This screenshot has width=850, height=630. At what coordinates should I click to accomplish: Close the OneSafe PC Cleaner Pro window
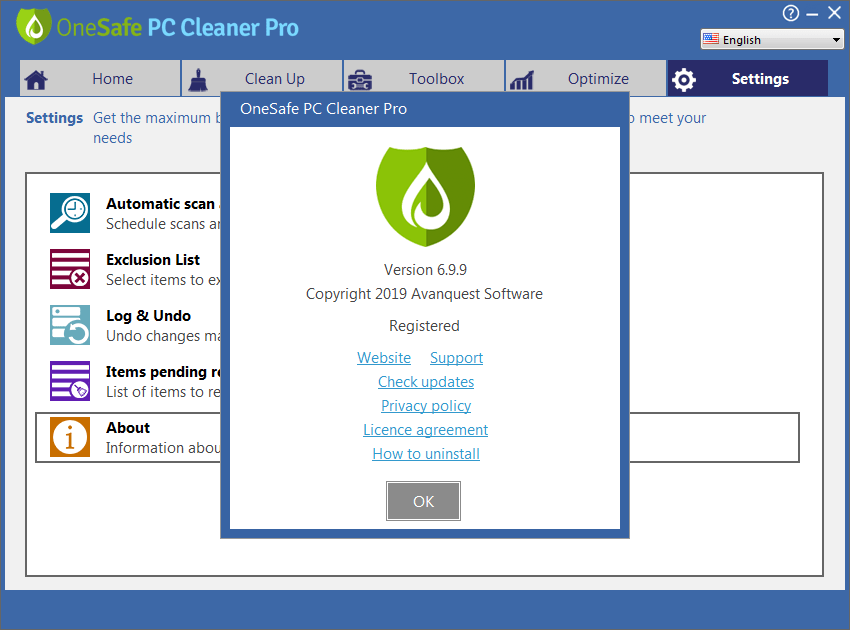point(834,13)
